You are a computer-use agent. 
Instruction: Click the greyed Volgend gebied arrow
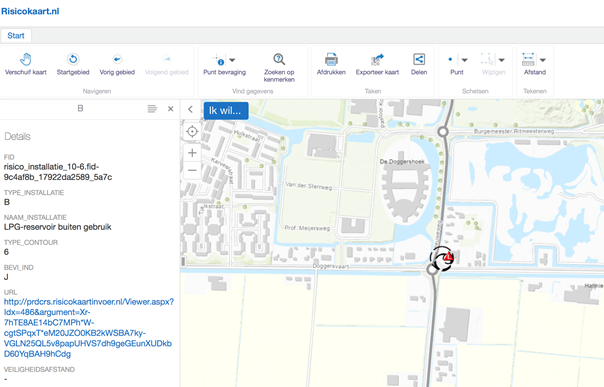(167, 59)
